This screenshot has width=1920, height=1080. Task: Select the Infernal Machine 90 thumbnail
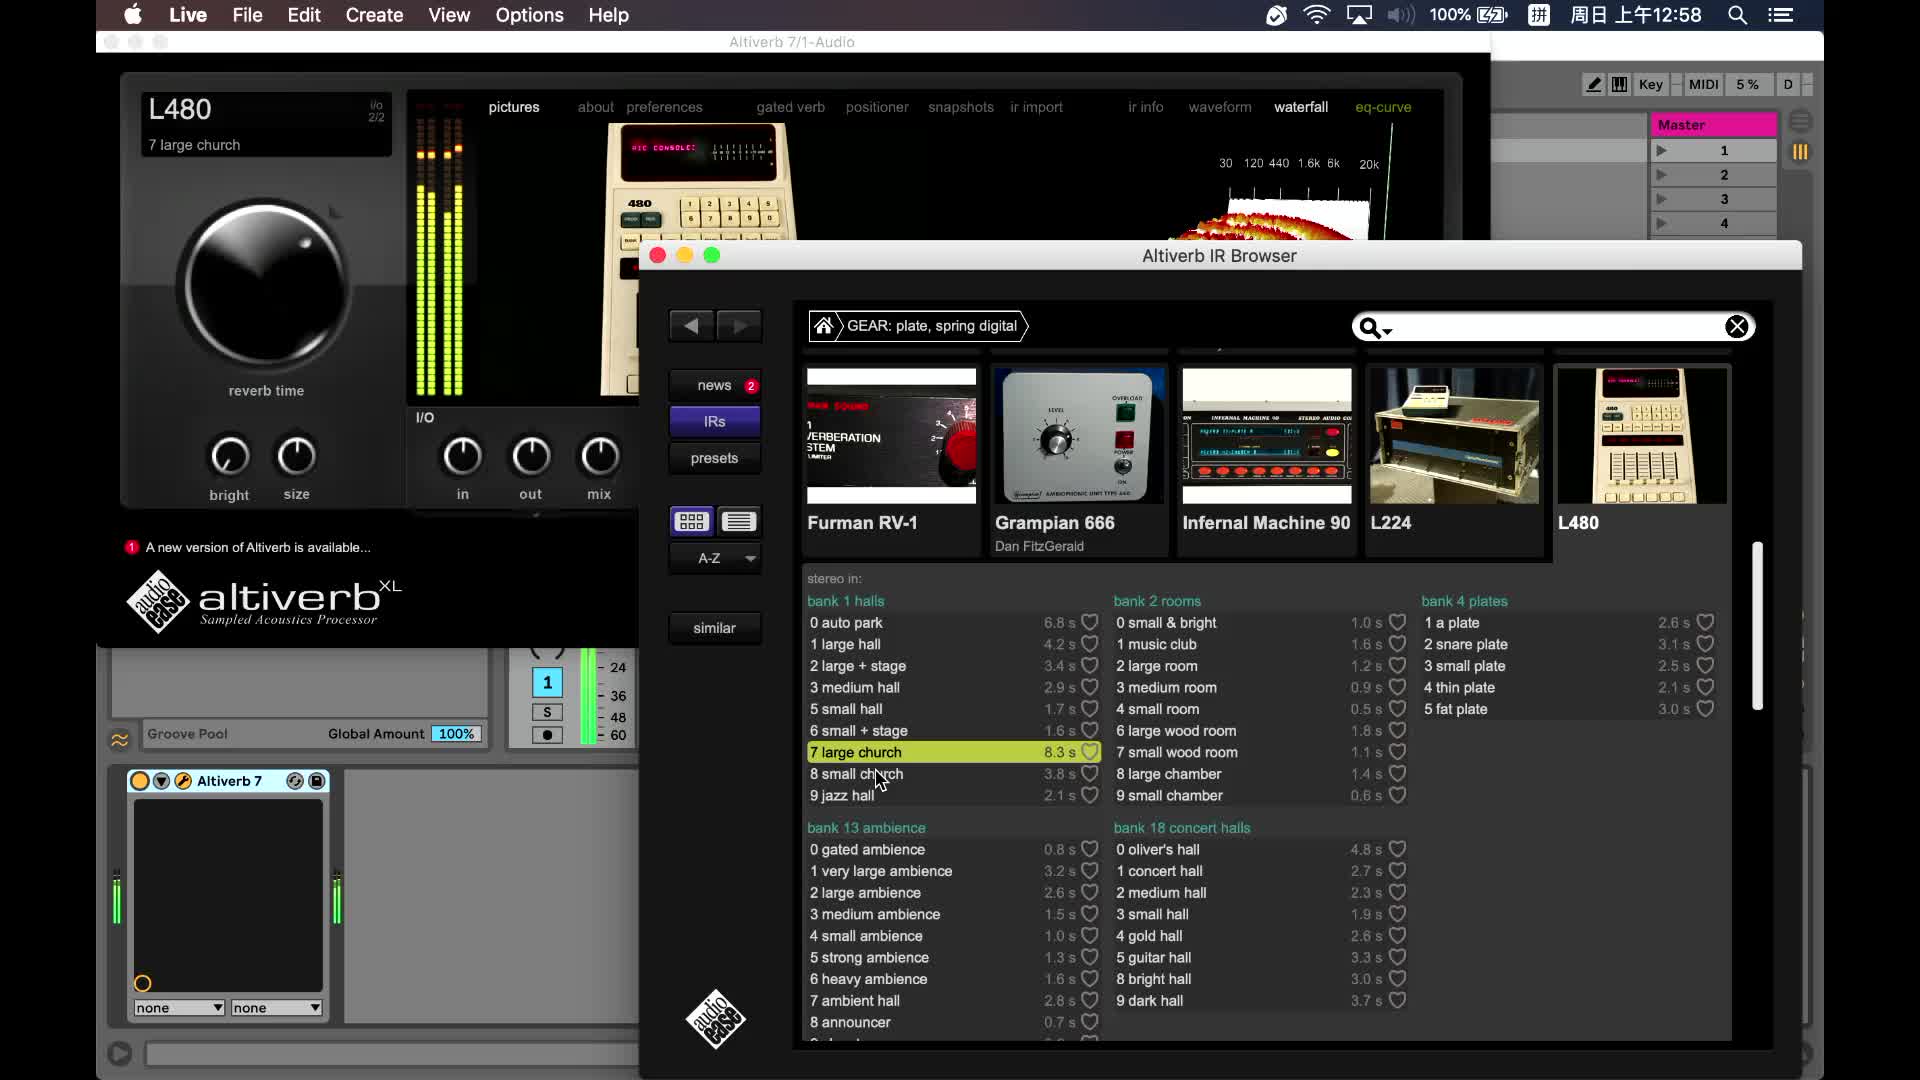1266,436
